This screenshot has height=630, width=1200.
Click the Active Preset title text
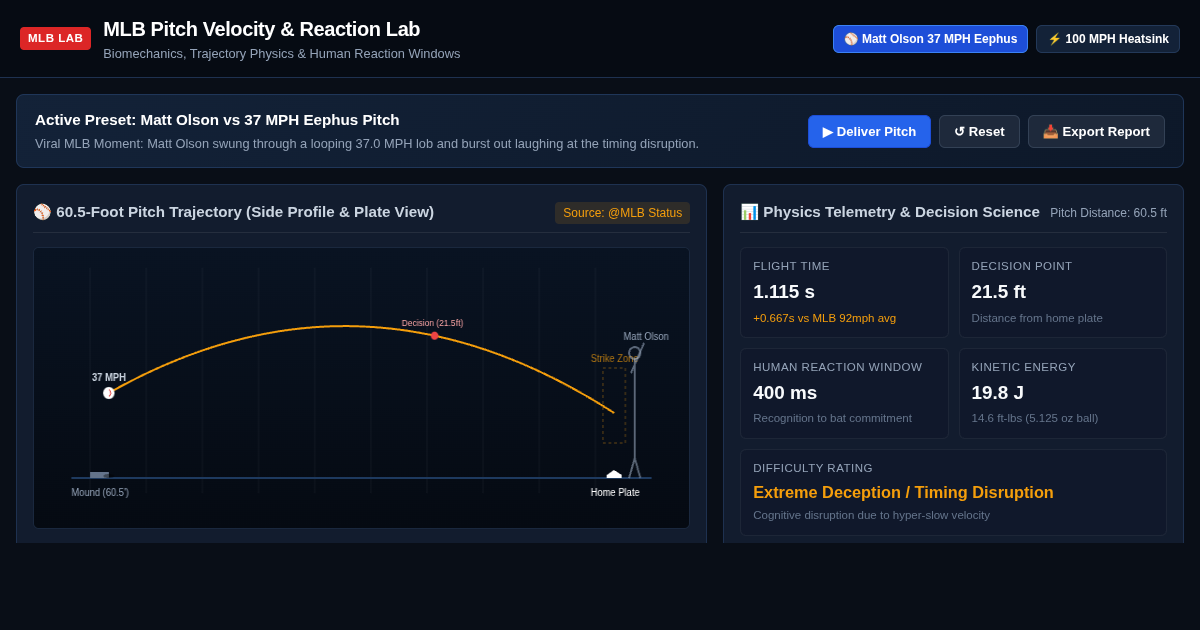217,120
